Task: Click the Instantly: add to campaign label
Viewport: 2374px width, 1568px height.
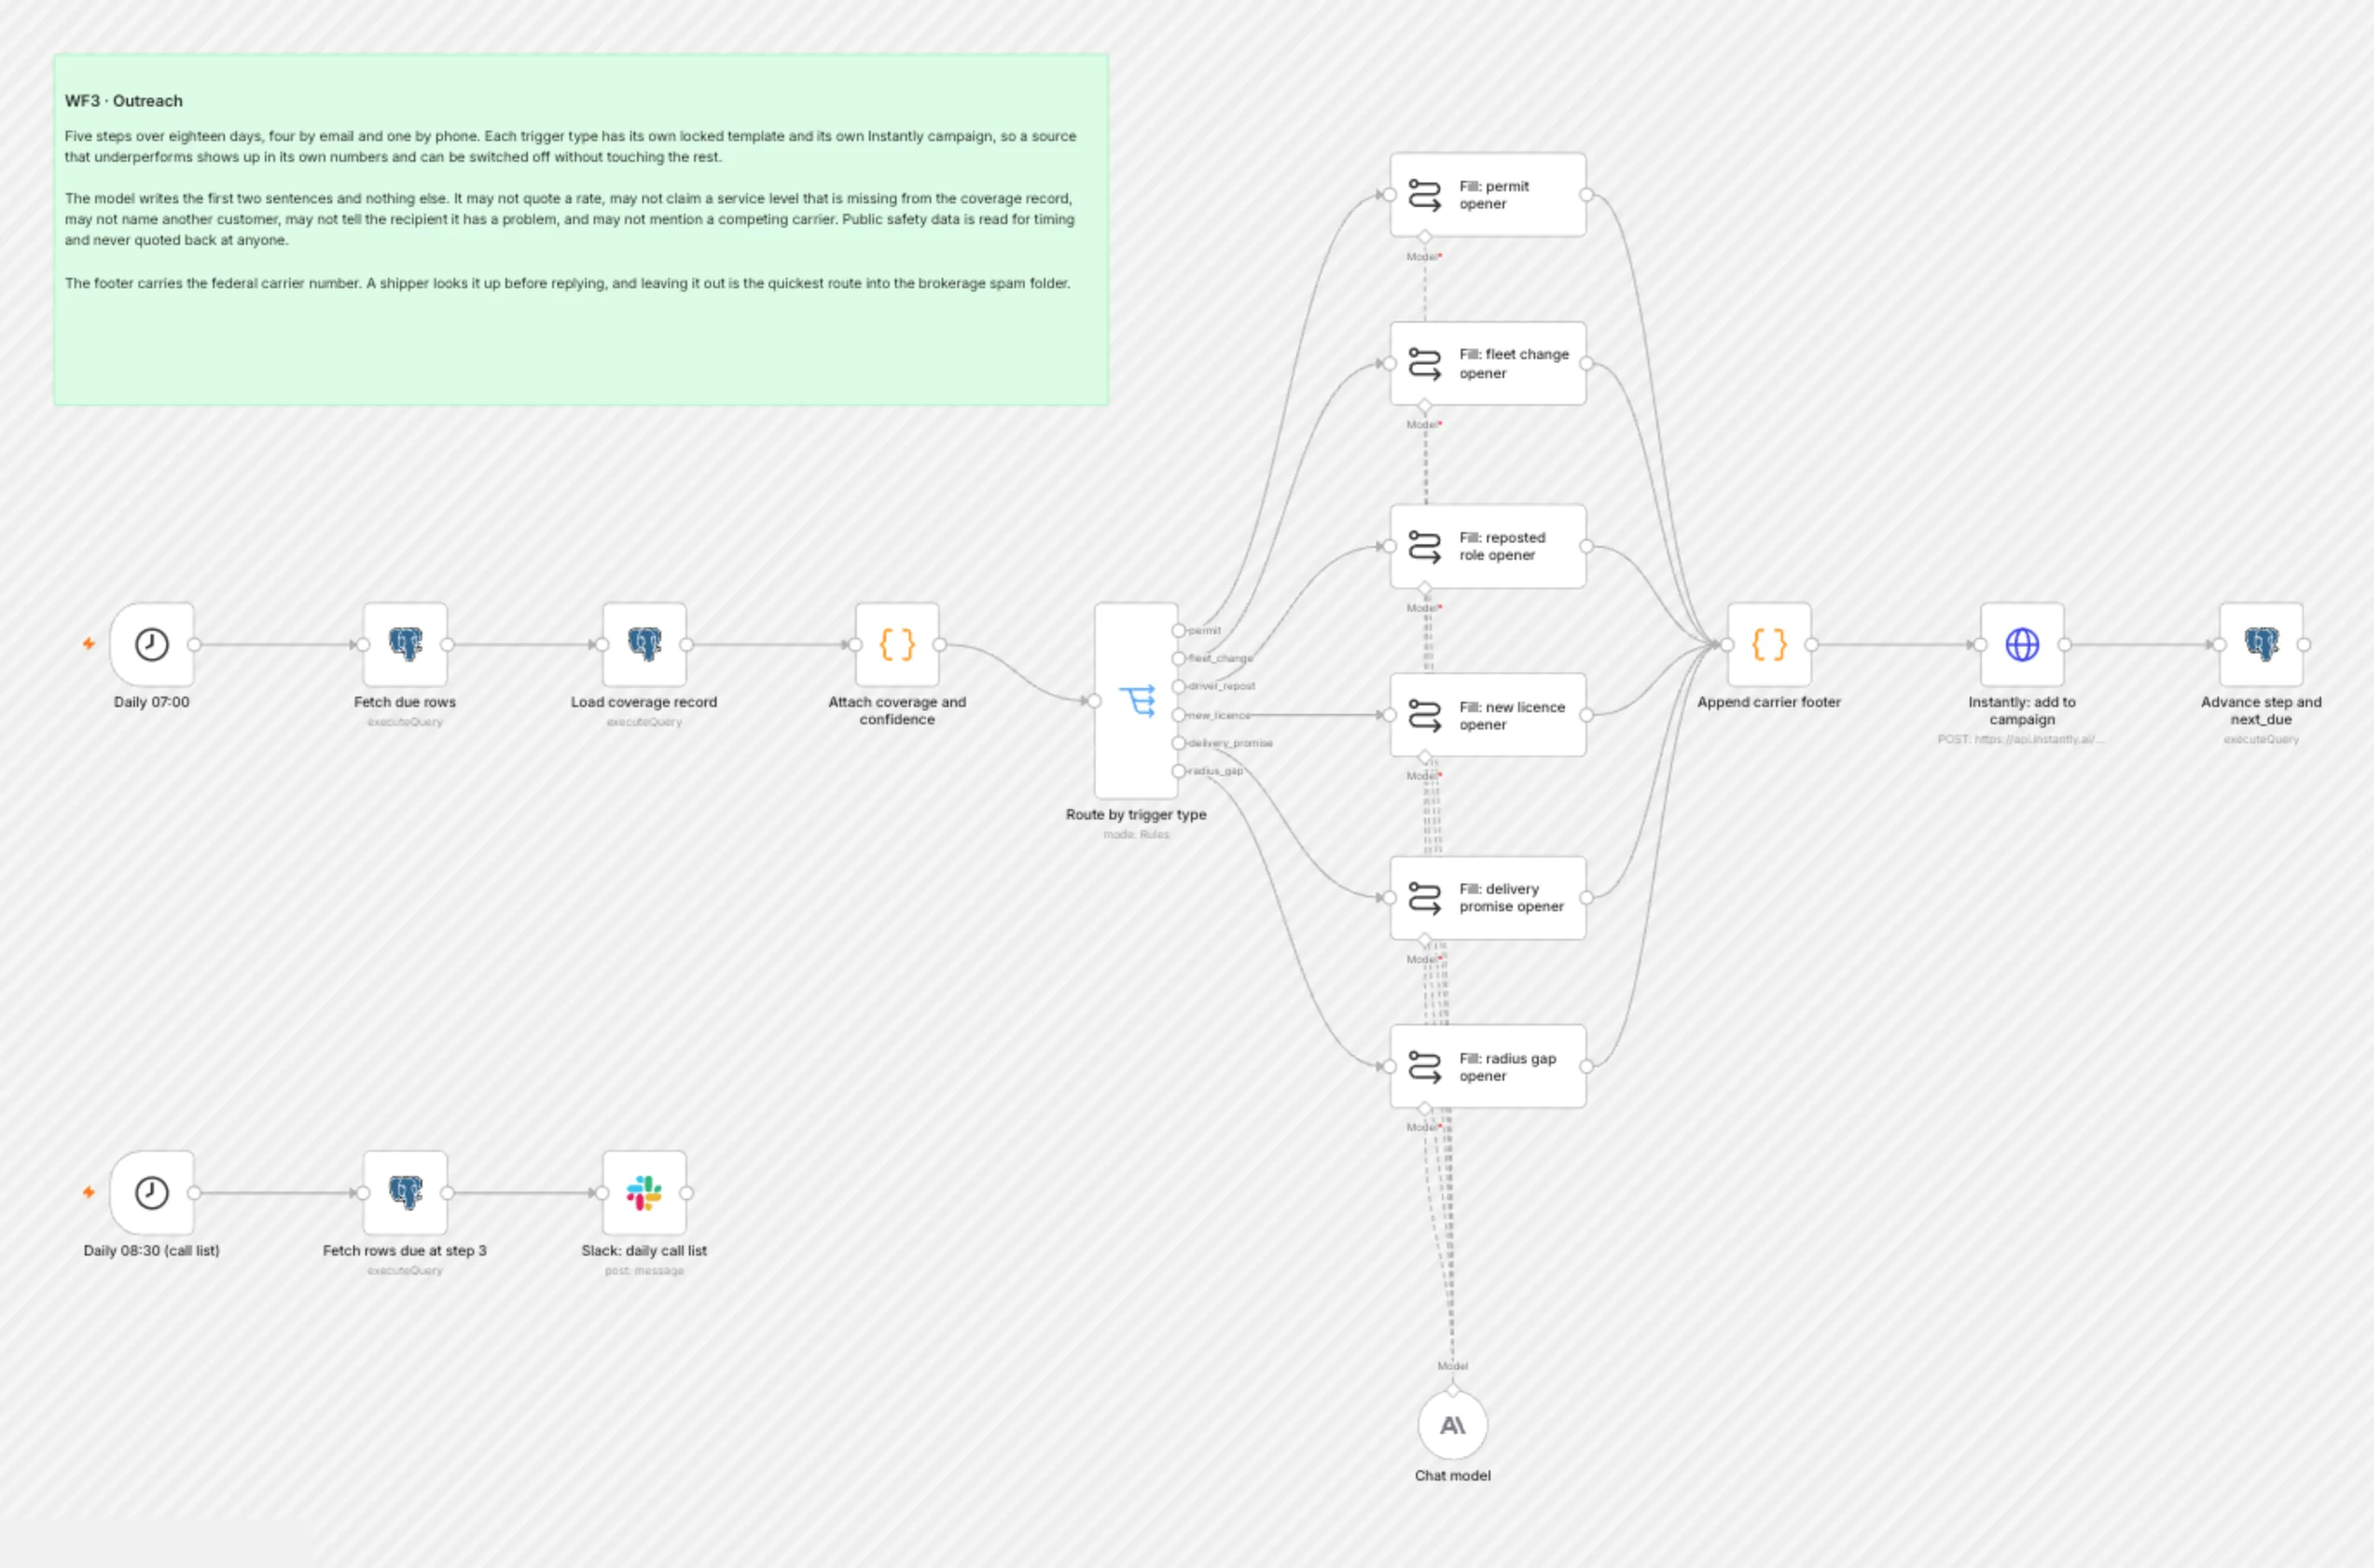Action: pos(2022,710)
